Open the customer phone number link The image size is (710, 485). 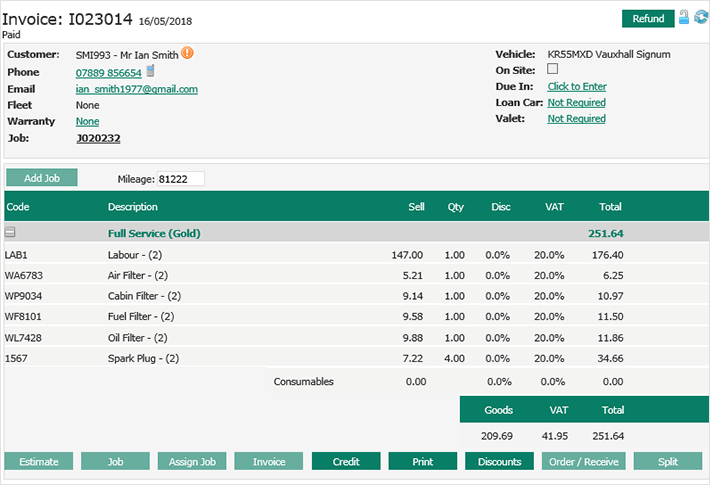(109, 73)
